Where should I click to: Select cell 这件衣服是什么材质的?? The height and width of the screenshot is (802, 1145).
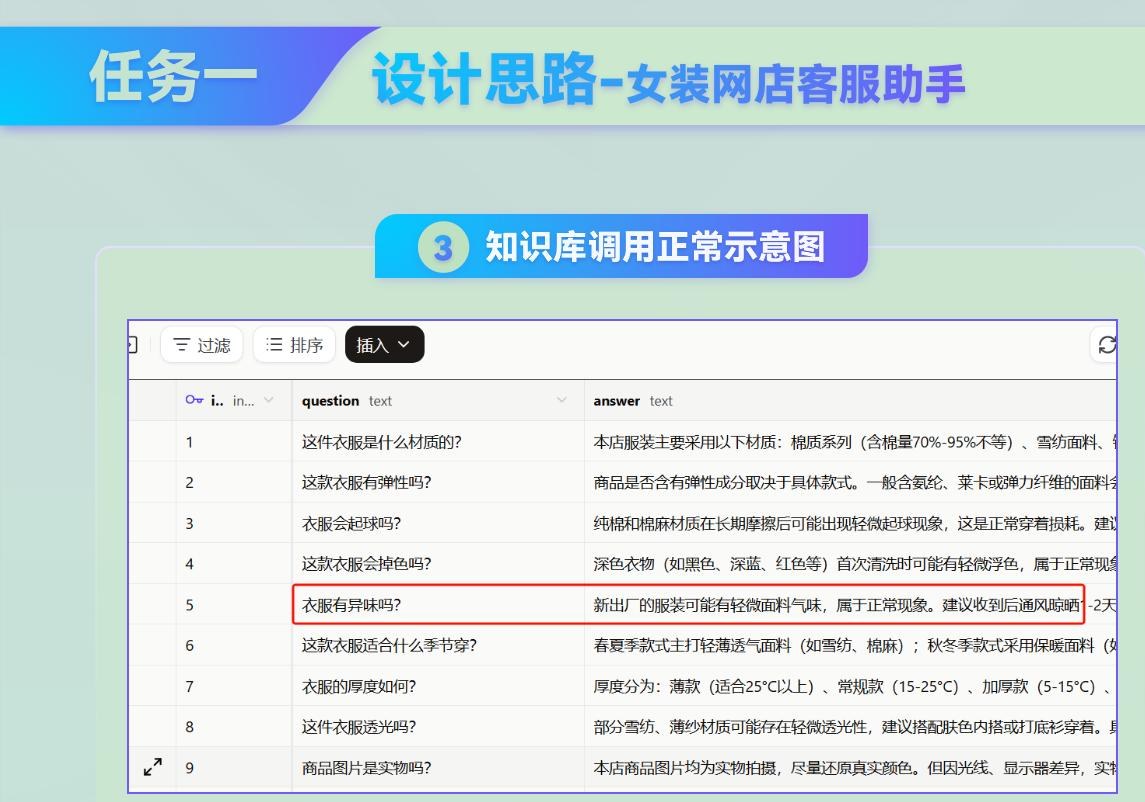438,441
